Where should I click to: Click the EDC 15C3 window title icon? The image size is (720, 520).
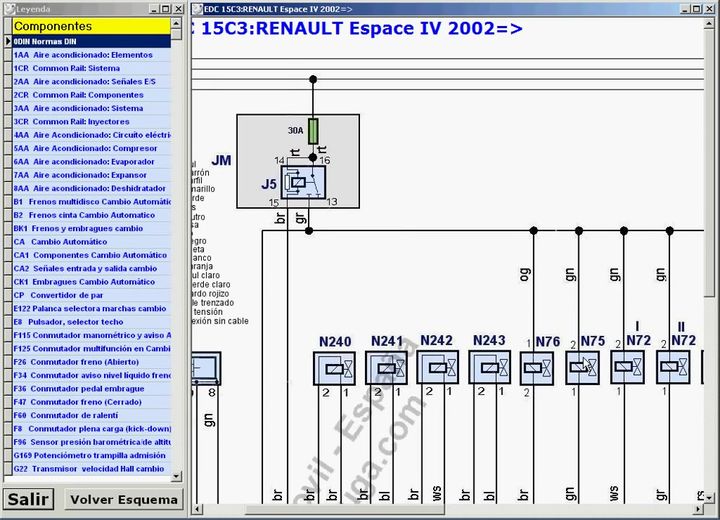point(197,9)
